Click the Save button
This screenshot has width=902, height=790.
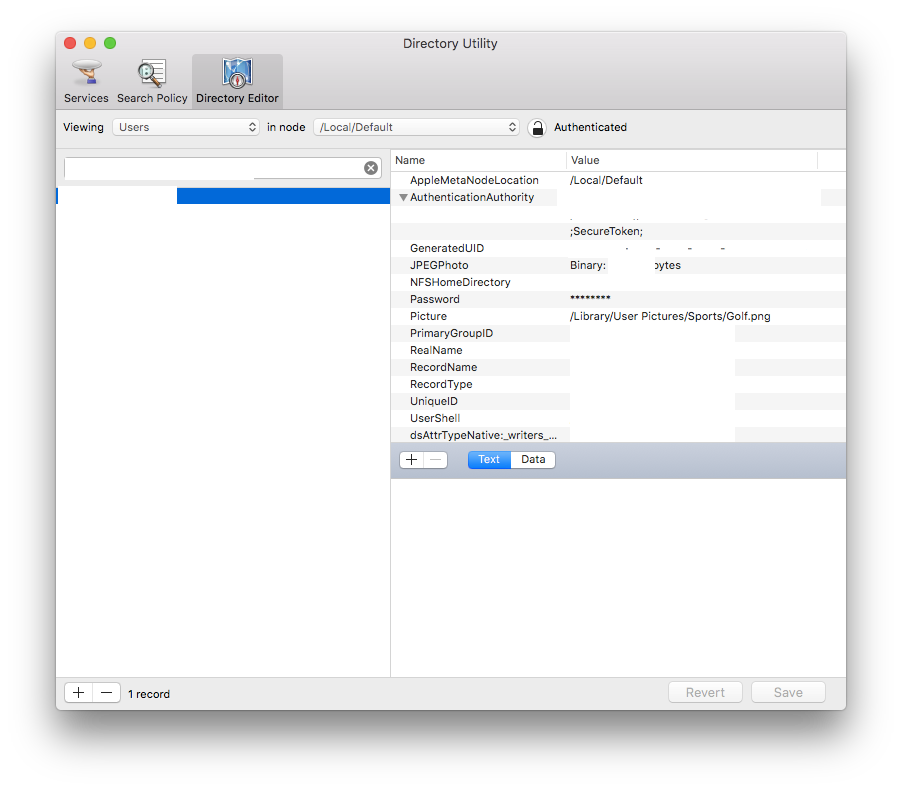788,692
